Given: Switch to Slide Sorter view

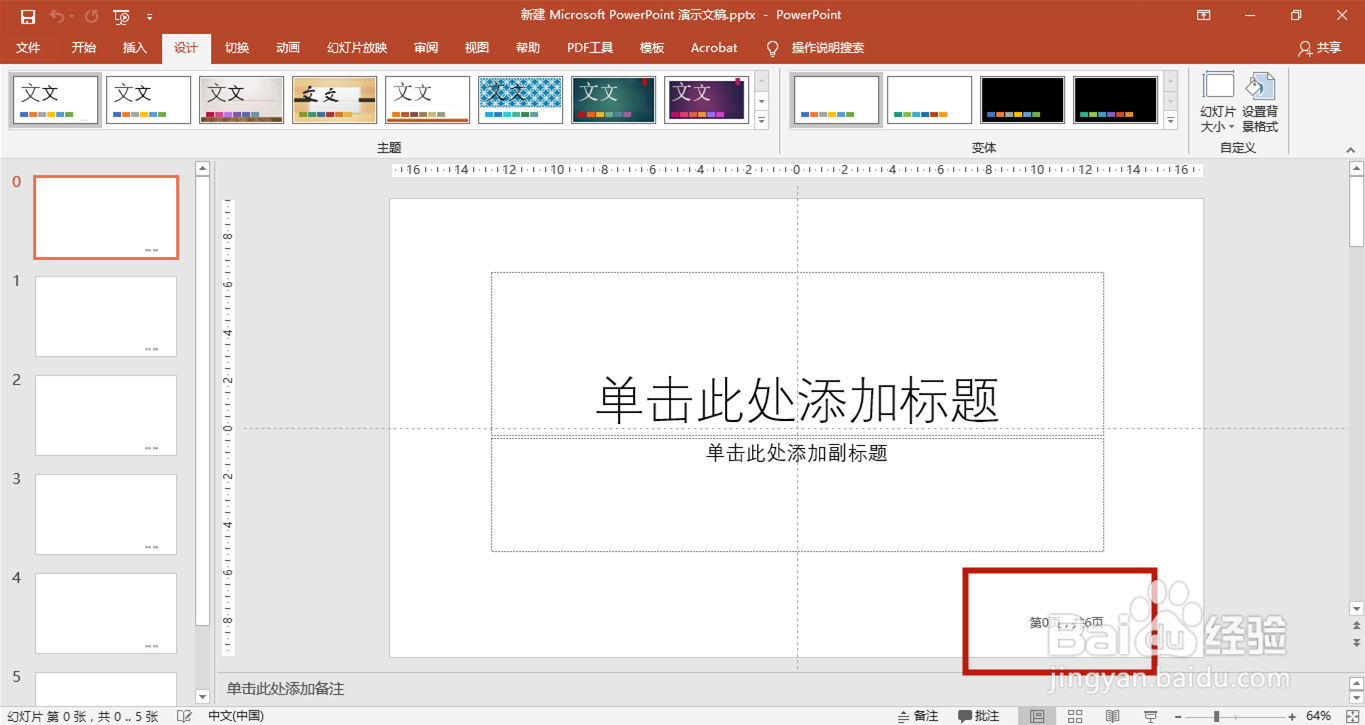Looking at the screenshot, I should [x=1075, y=715].
